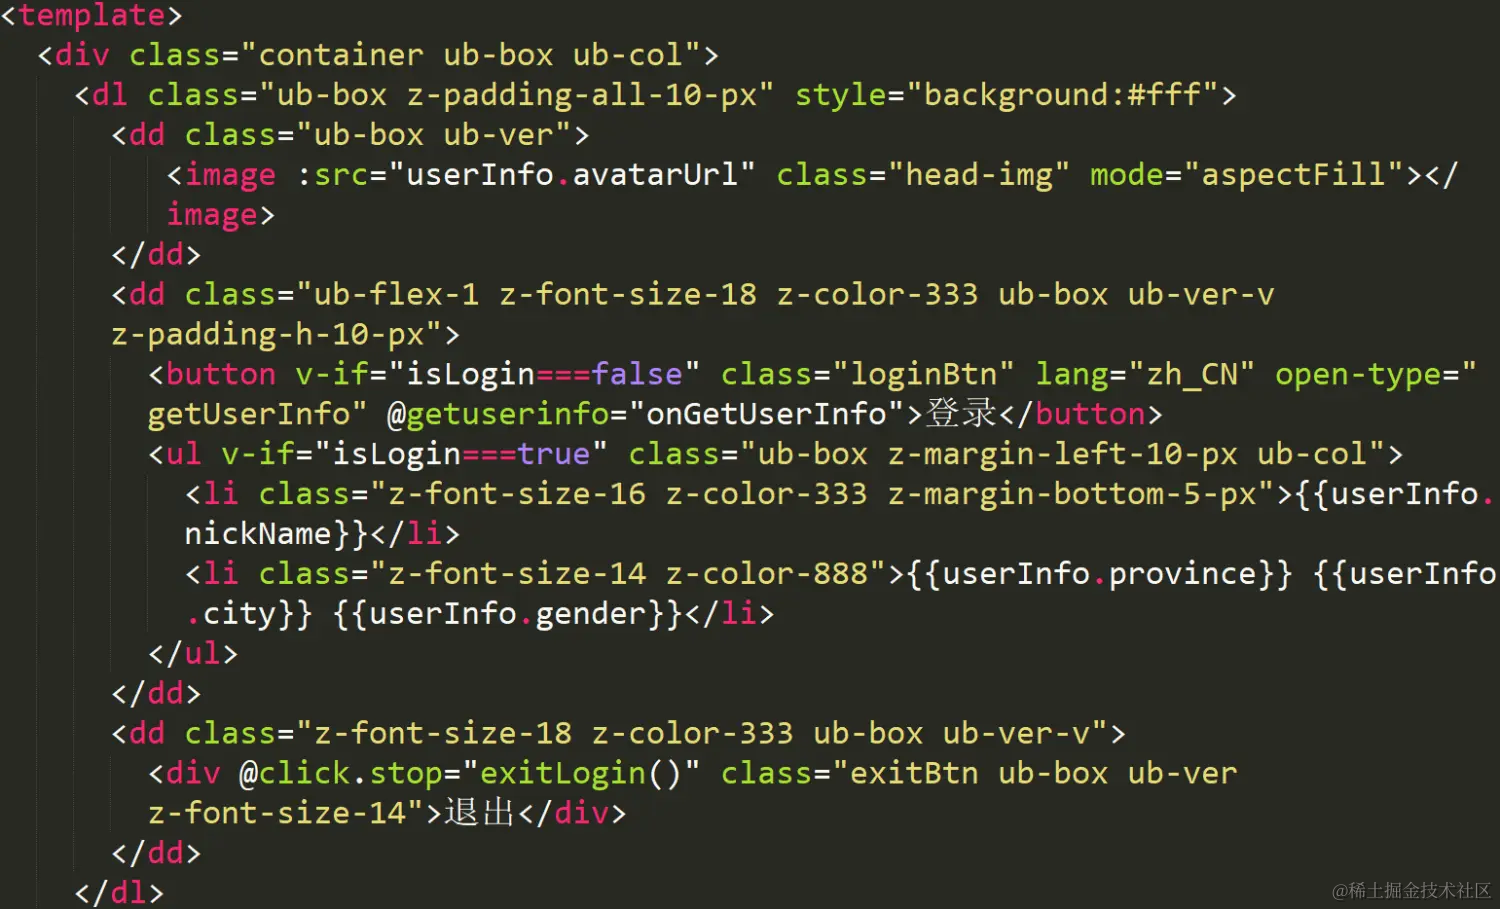Click the "z-font-size-16" class name
The height and width of the screenshot is (909, 1500).
(516, 493)
